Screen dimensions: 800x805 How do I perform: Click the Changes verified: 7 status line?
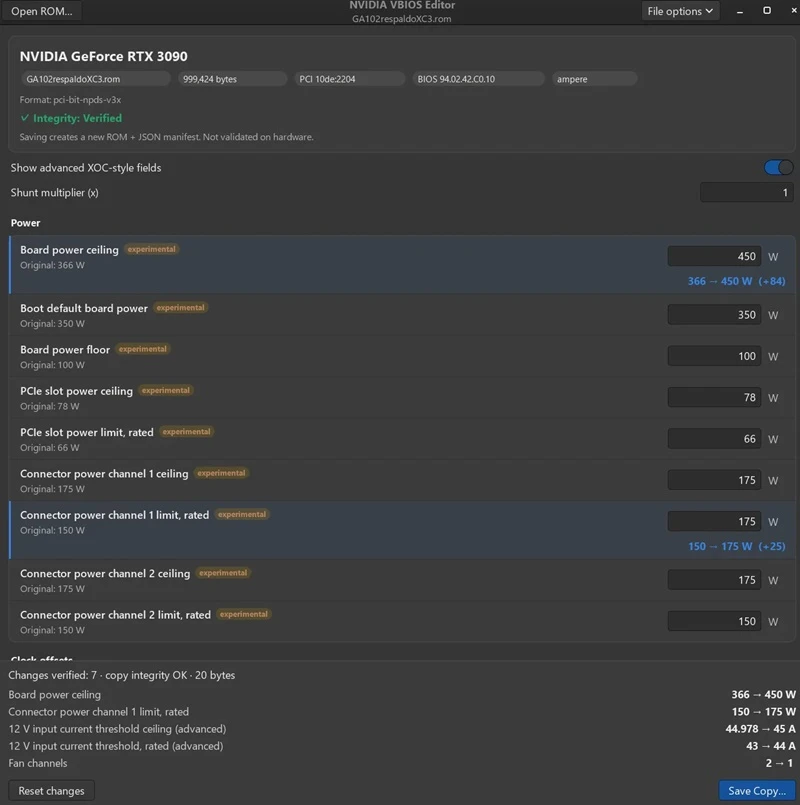pos(122,675)
